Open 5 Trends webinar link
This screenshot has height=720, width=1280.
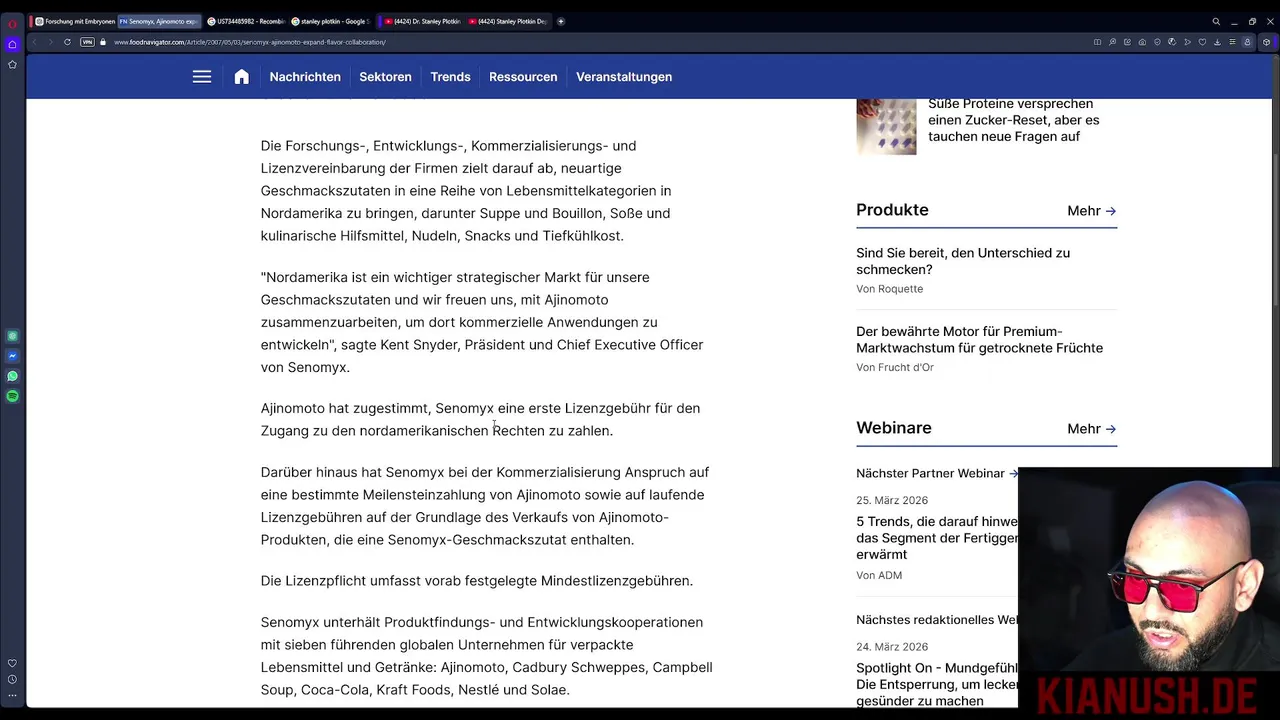[937, 538]
